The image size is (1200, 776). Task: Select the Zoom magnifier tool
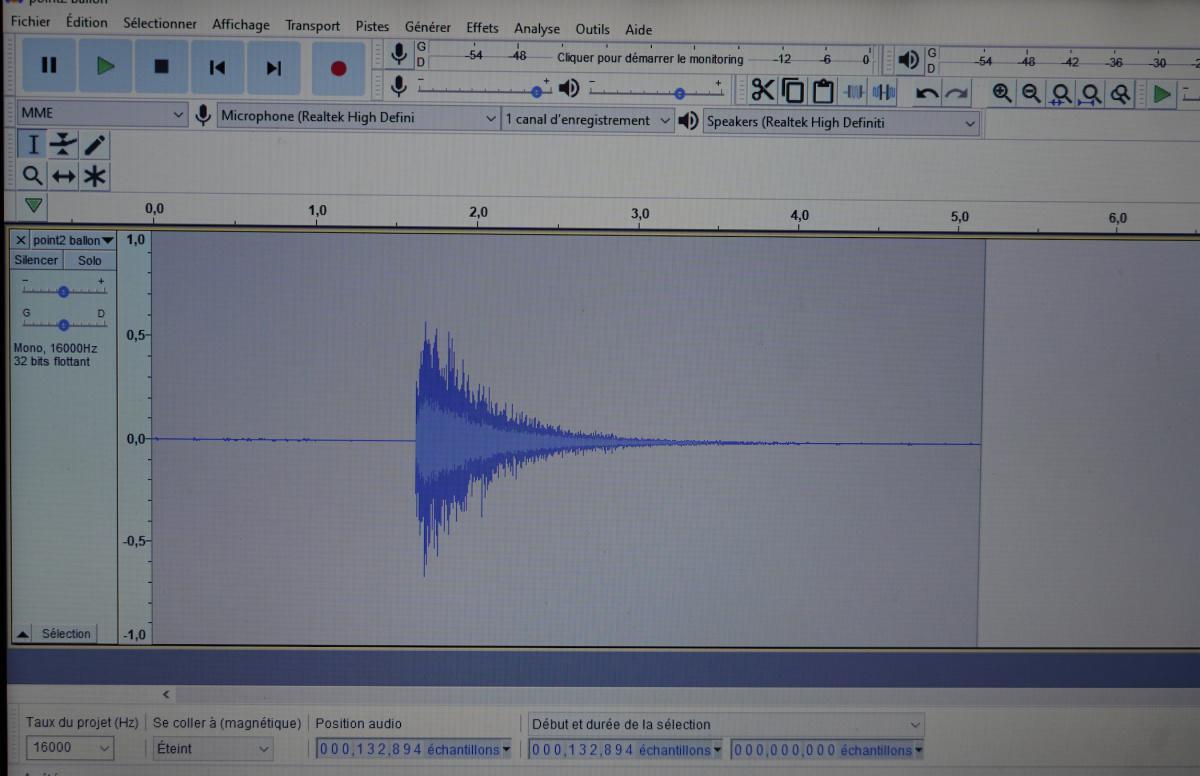(33, 176)
